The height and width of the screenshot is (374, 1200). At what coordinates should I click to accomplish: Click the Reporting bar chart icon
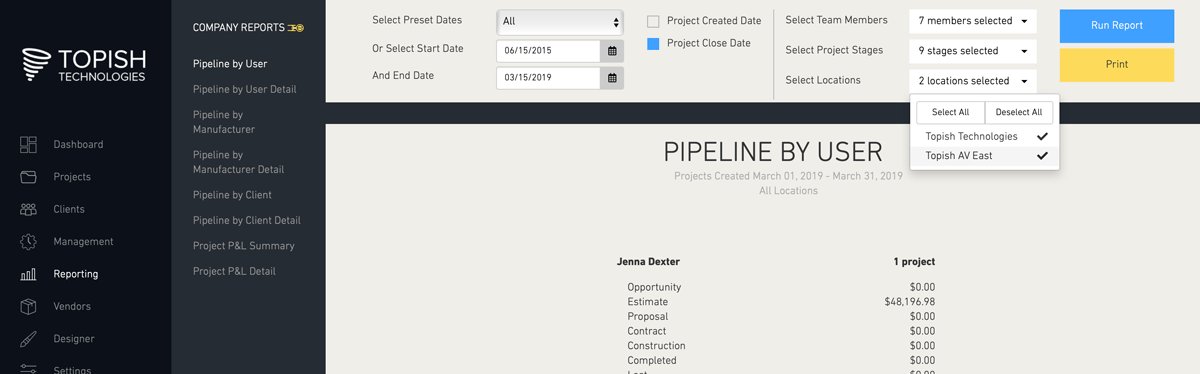click(x=28, y=274)
